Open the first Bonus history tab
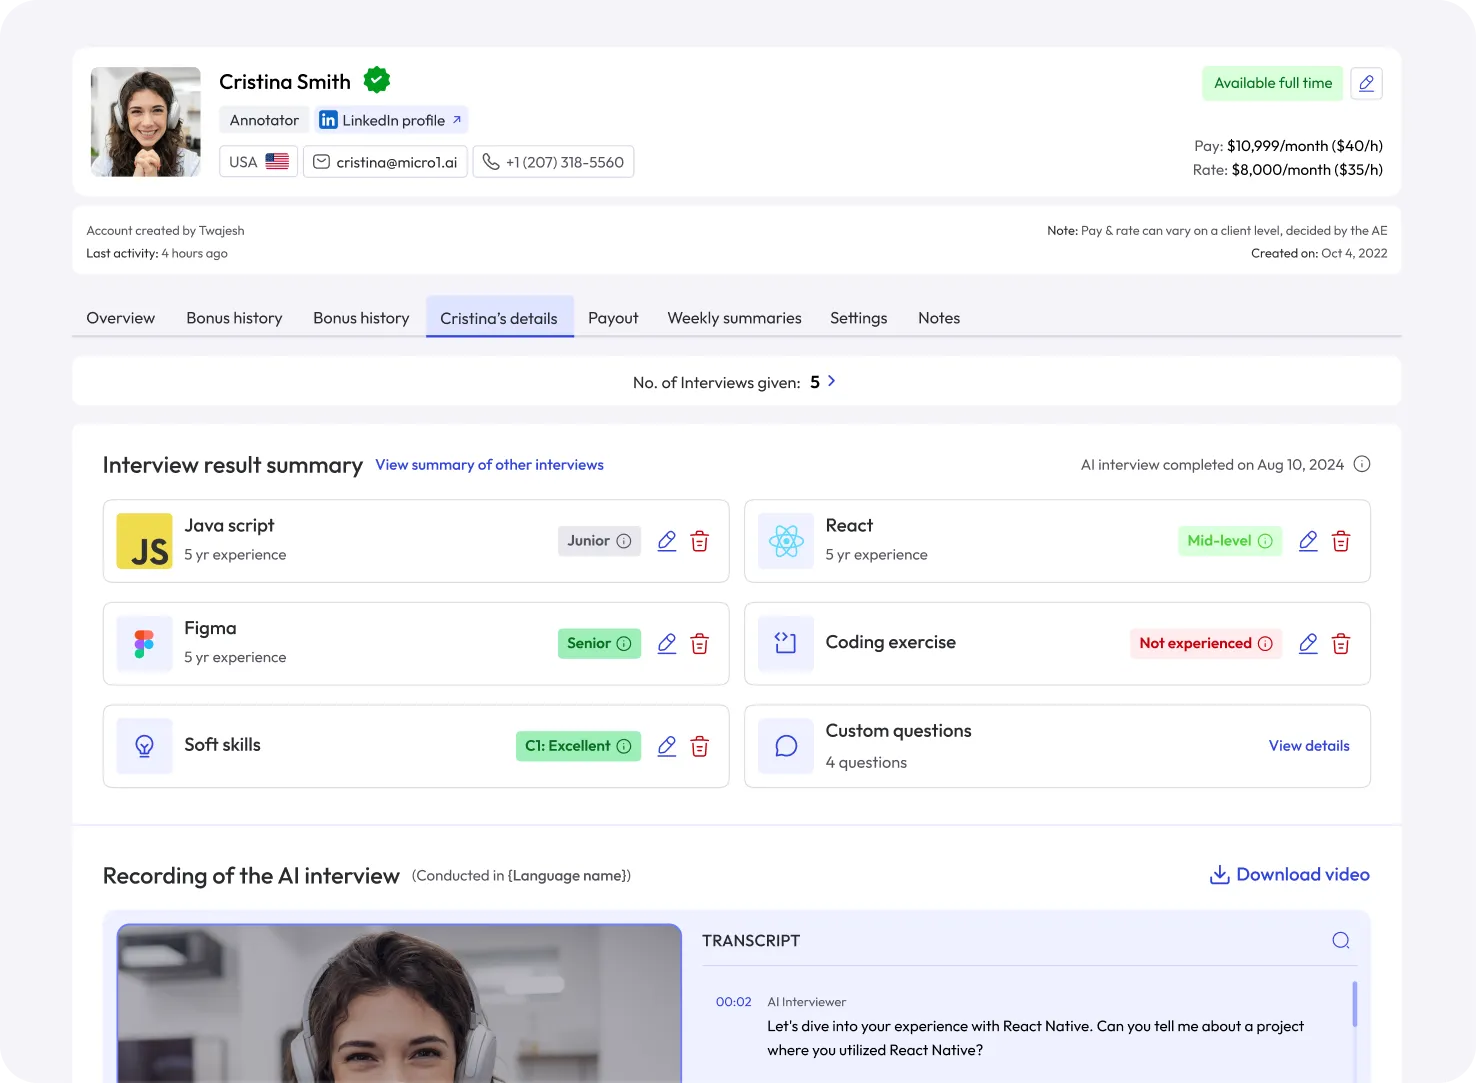The image size is (1476, 1083). (x=234, y=318)
